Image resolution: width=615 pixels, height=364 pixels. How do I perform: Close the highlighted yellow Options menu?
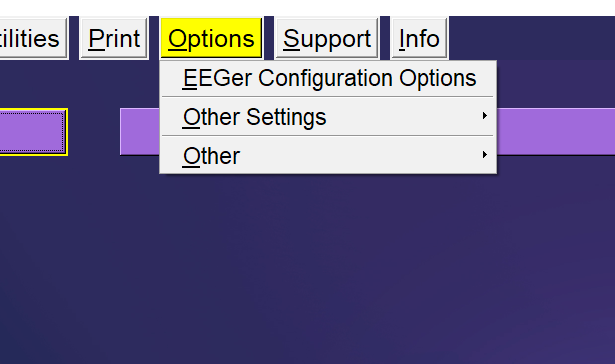click(x=211, y=38)
